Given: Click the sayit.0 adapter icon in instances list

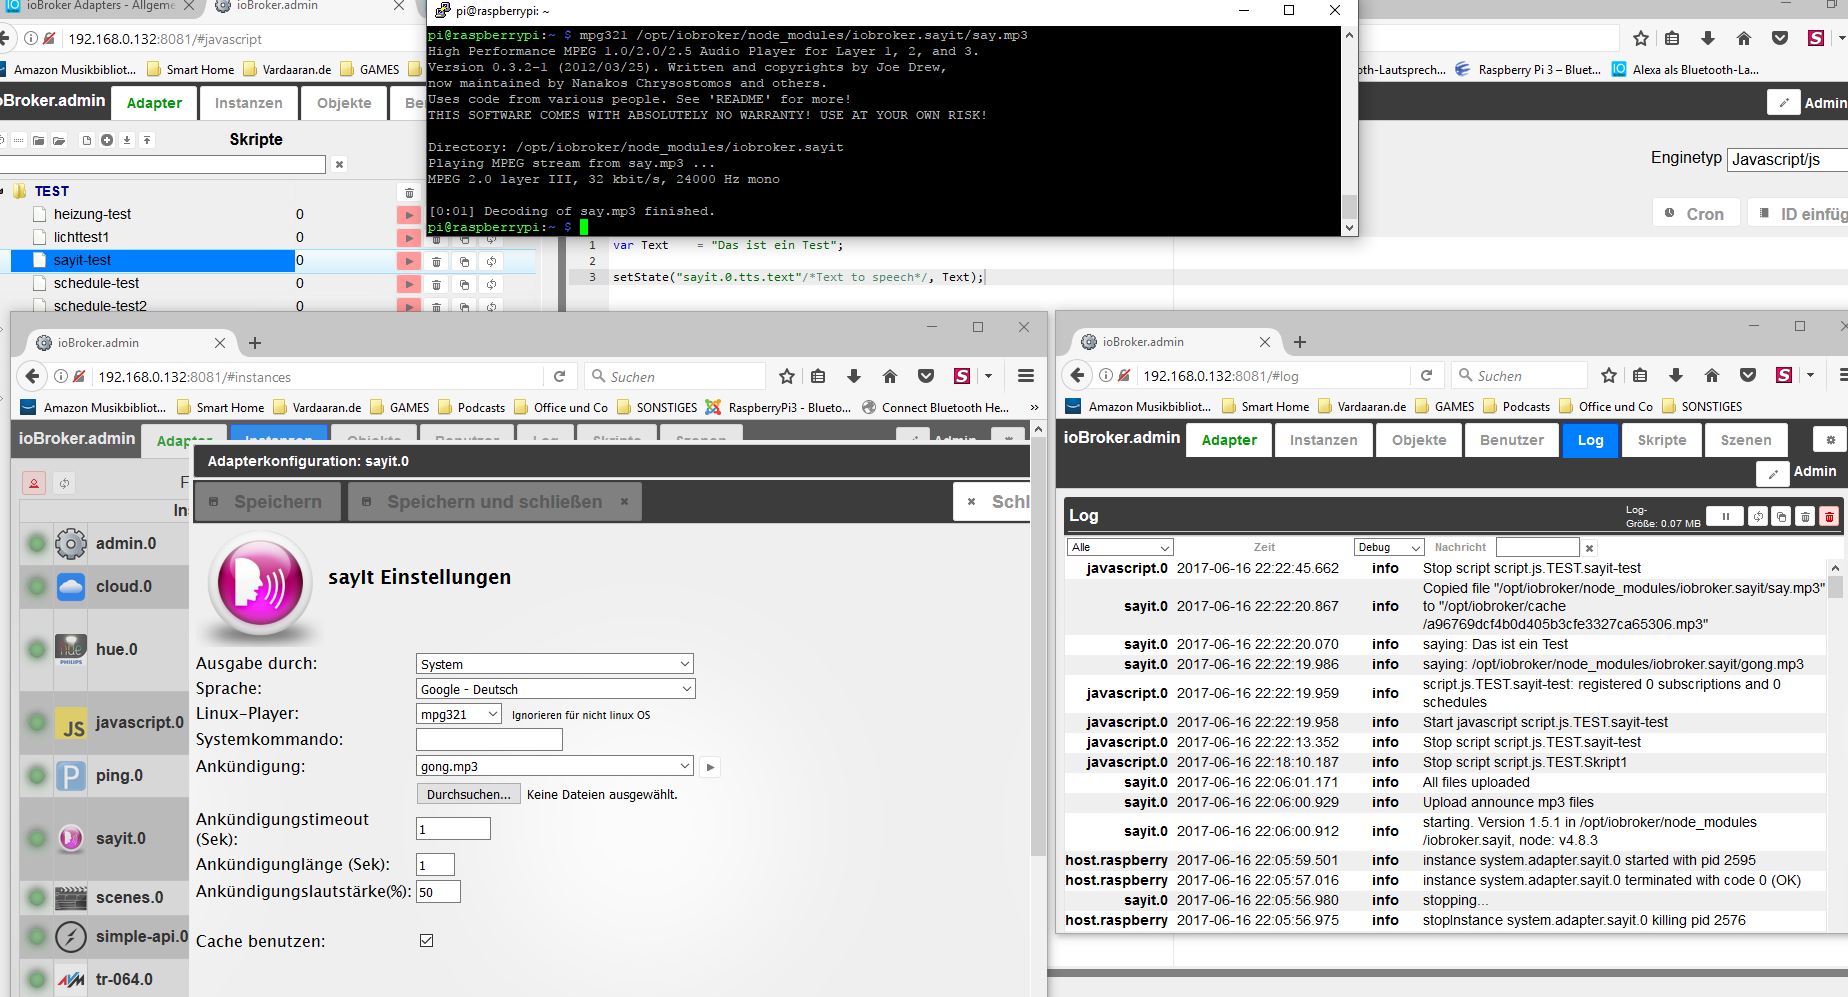Looking at the screenshot, I should coord(70,838).
